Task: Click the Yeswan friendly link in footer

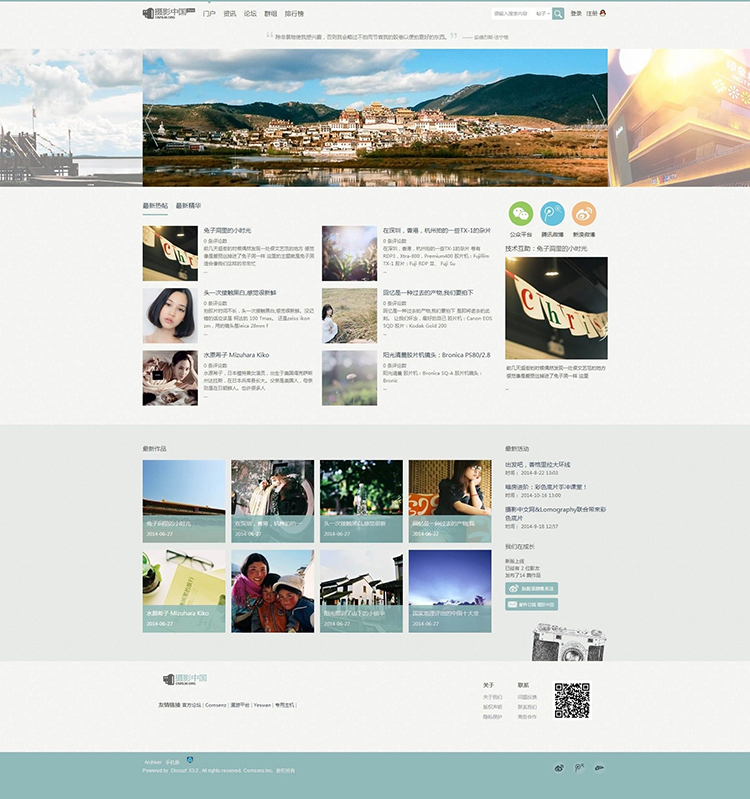Action: [262, 705]
